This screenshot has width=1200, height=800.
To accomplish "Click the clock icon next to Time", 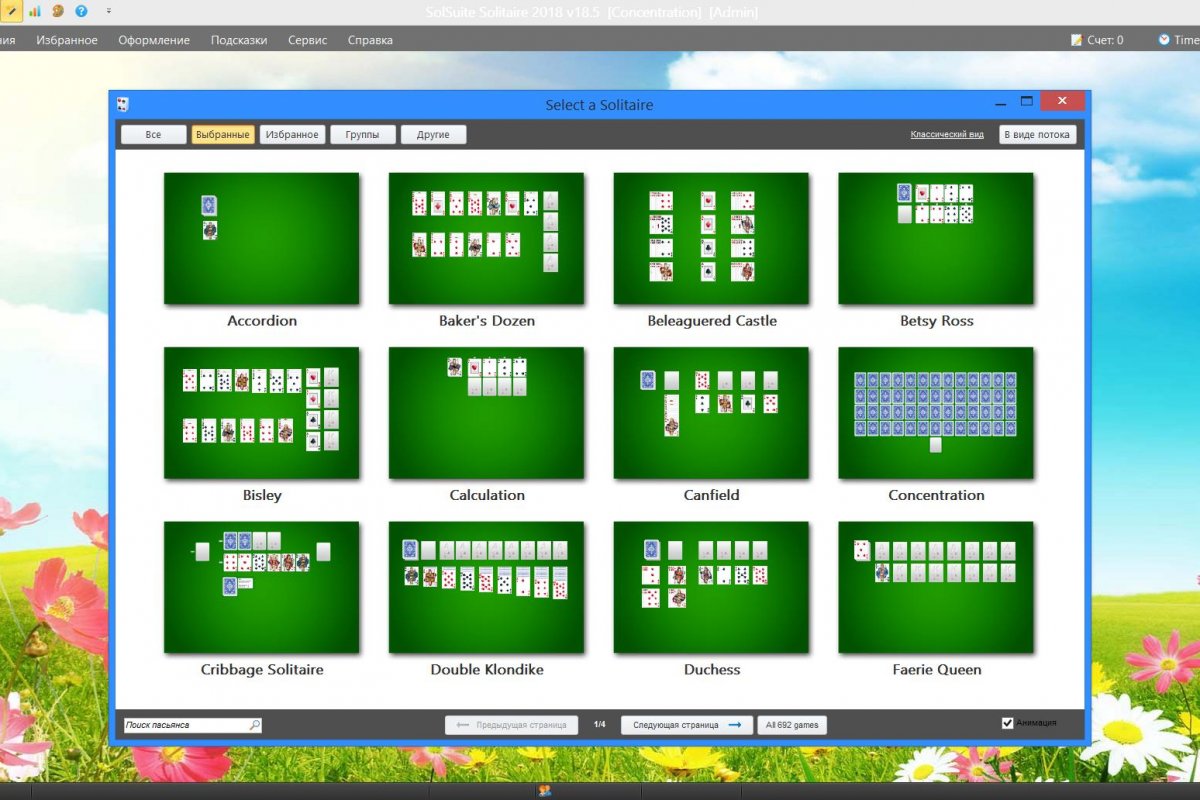I will coord(1164,40).
